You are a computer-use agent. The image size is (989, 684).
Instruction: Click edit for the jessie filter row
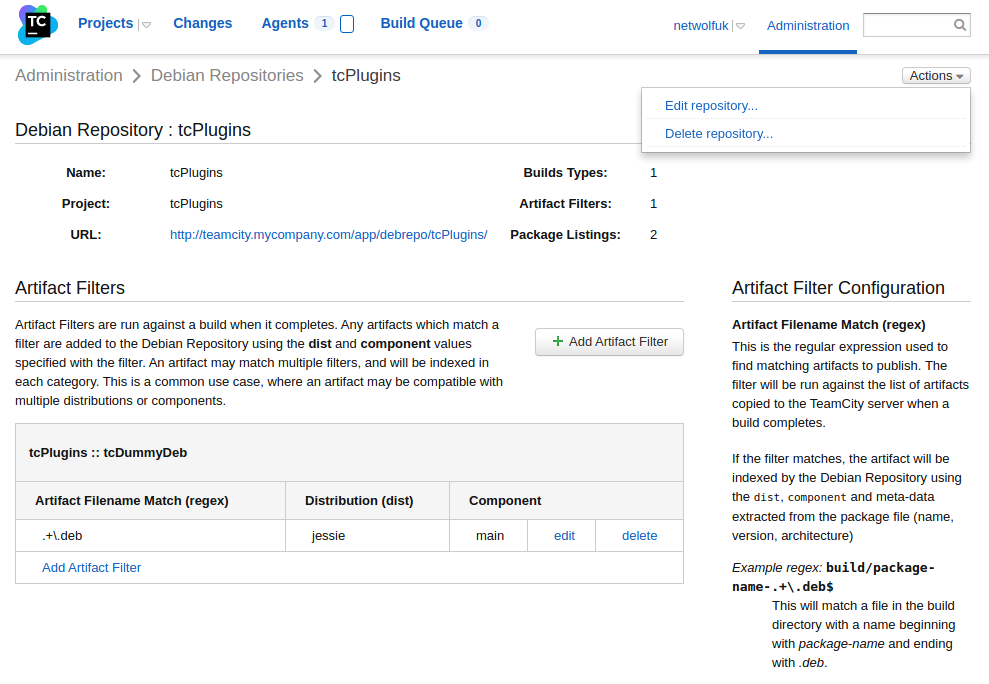point(565,536)
